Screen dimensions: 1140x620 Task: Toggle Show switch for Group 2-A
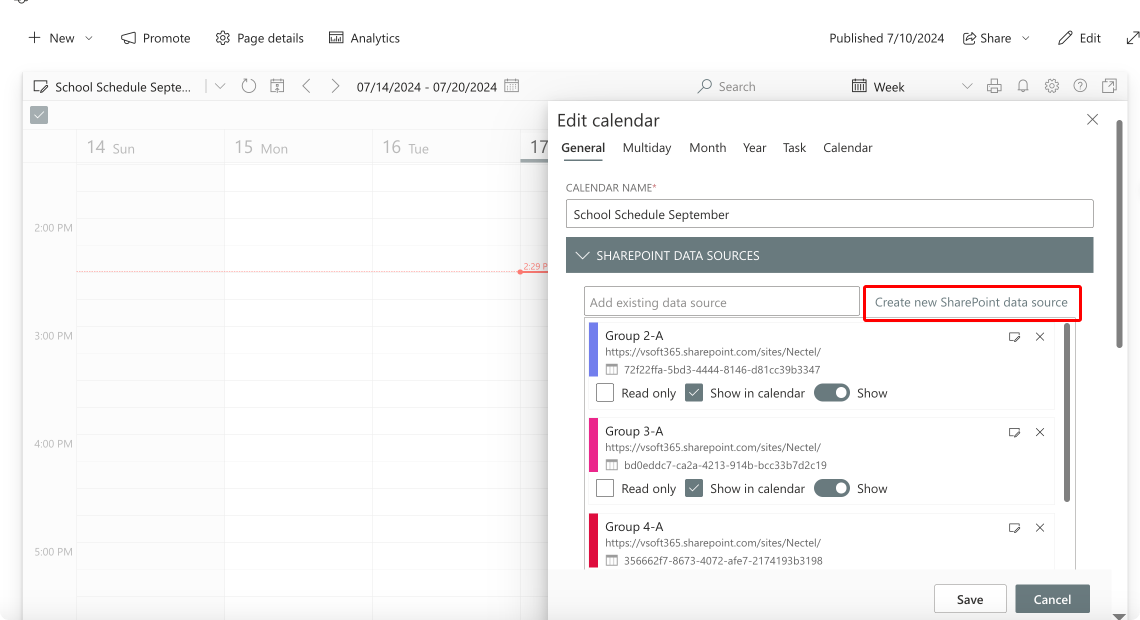(832, 392)
